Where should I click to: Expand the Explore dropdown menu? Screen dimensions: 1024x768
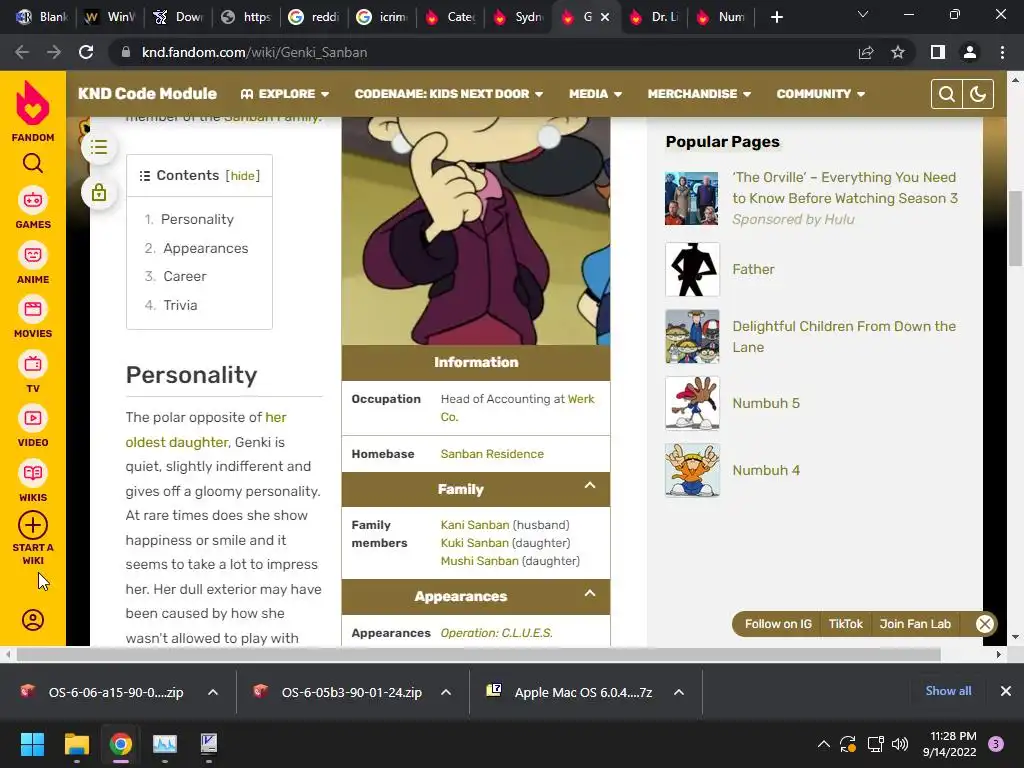coord(285,94)
